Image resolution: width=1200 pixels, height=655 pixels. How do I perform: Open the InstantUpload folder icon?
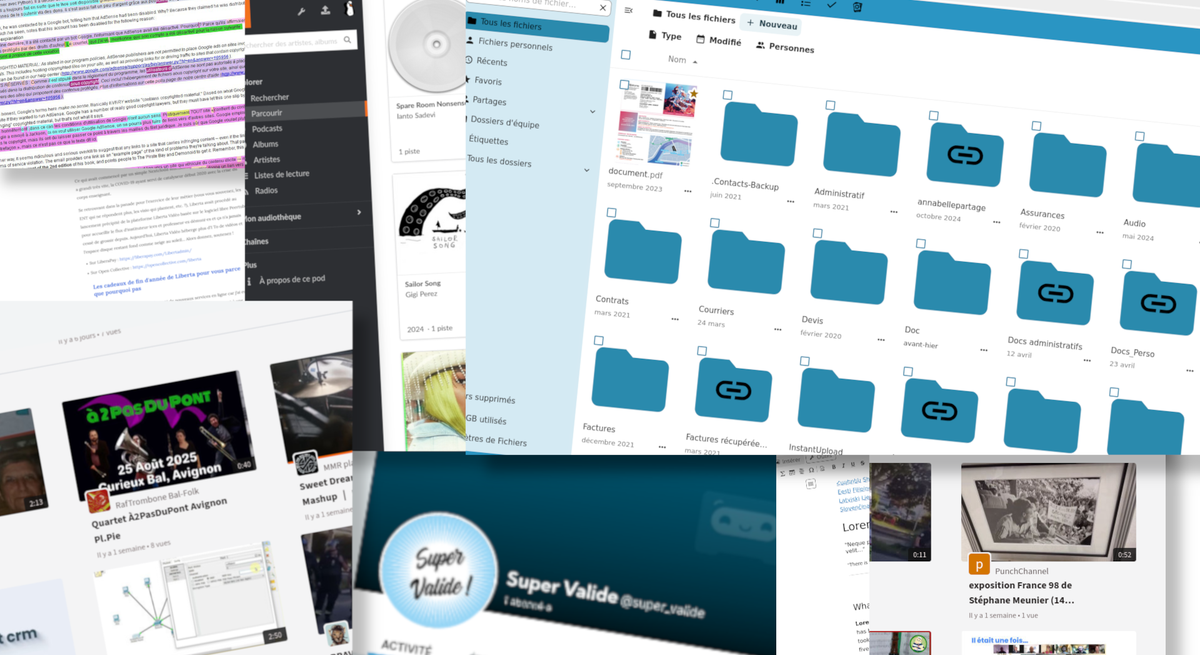point(836,400)
